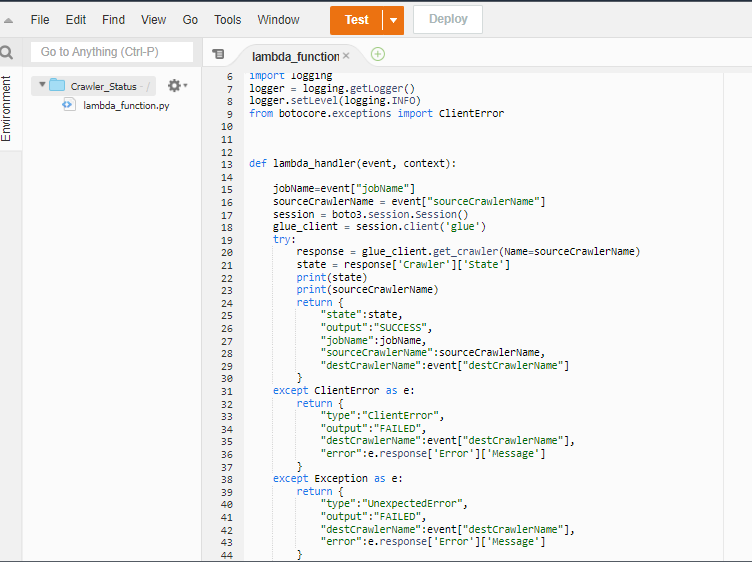Switch to the lambda_function editor tab
This screenshot has width=752, height=562.
294,56
